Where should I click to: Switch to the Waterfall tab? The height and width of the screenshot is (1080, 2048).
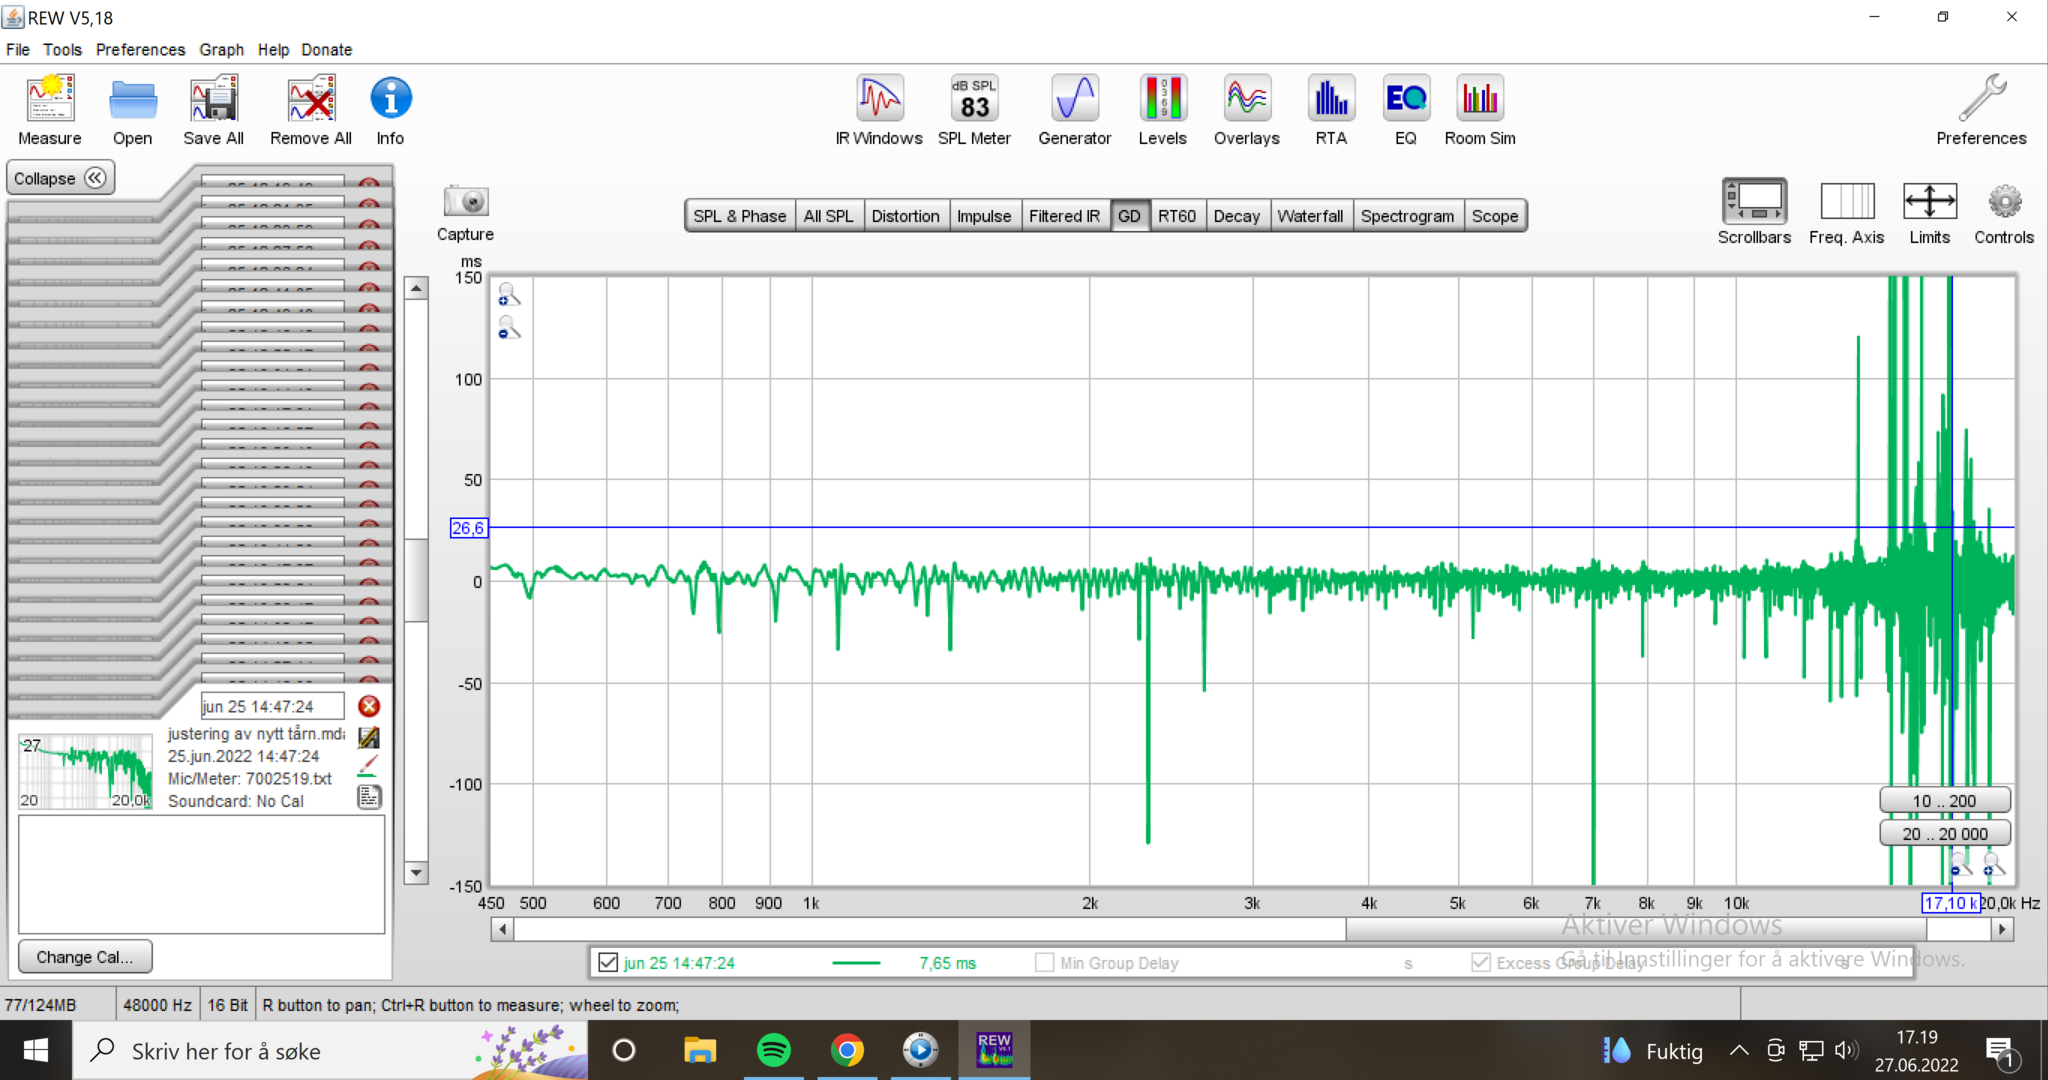pyautogui.click(x=1309, y=216)
